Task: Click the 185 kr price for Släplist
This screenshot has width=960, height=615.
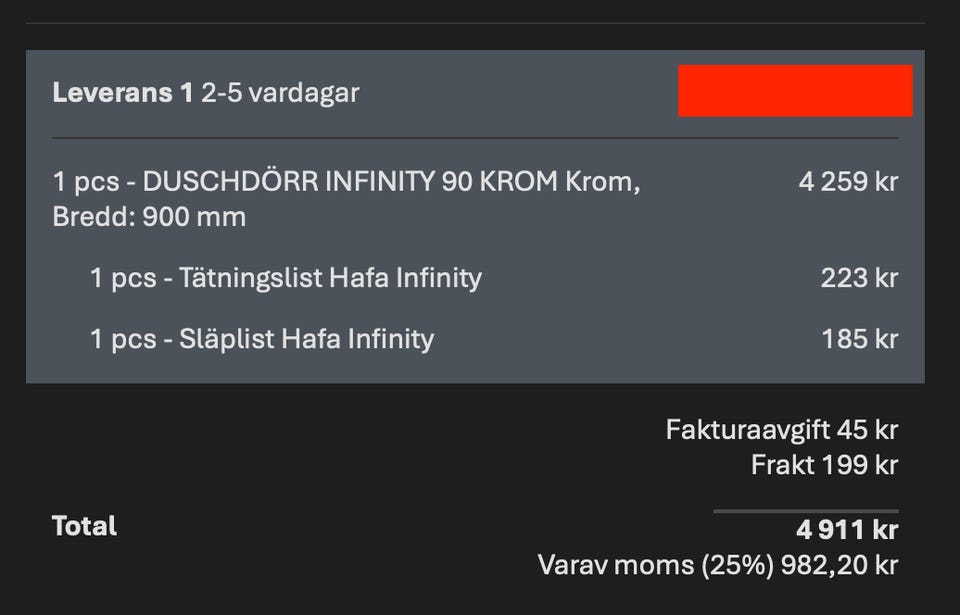Action: (859, 338)
